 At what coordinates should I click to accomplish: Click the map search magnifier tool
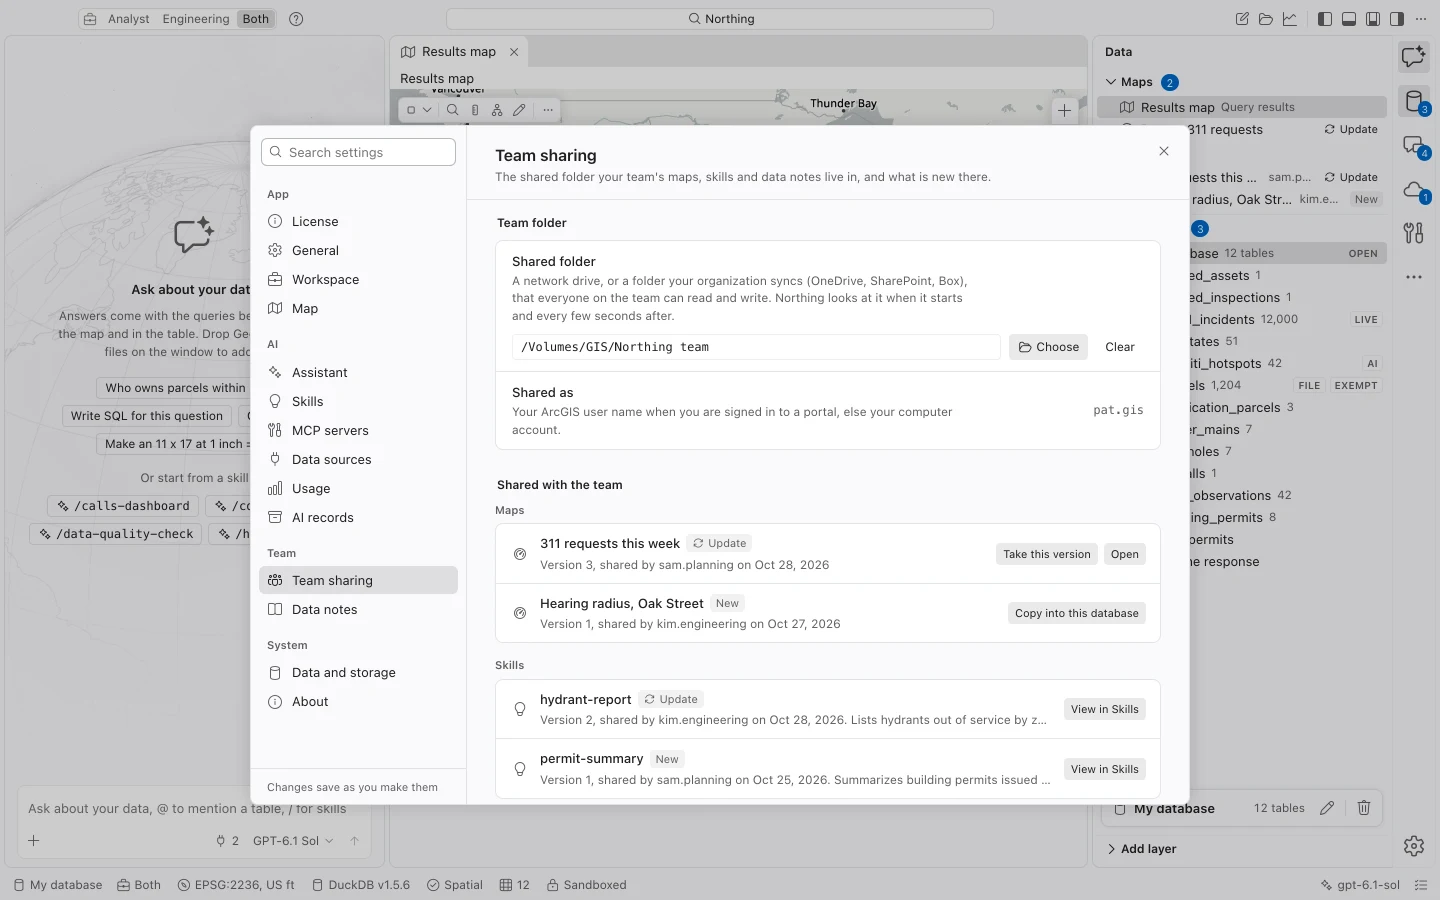pos(453,110)
